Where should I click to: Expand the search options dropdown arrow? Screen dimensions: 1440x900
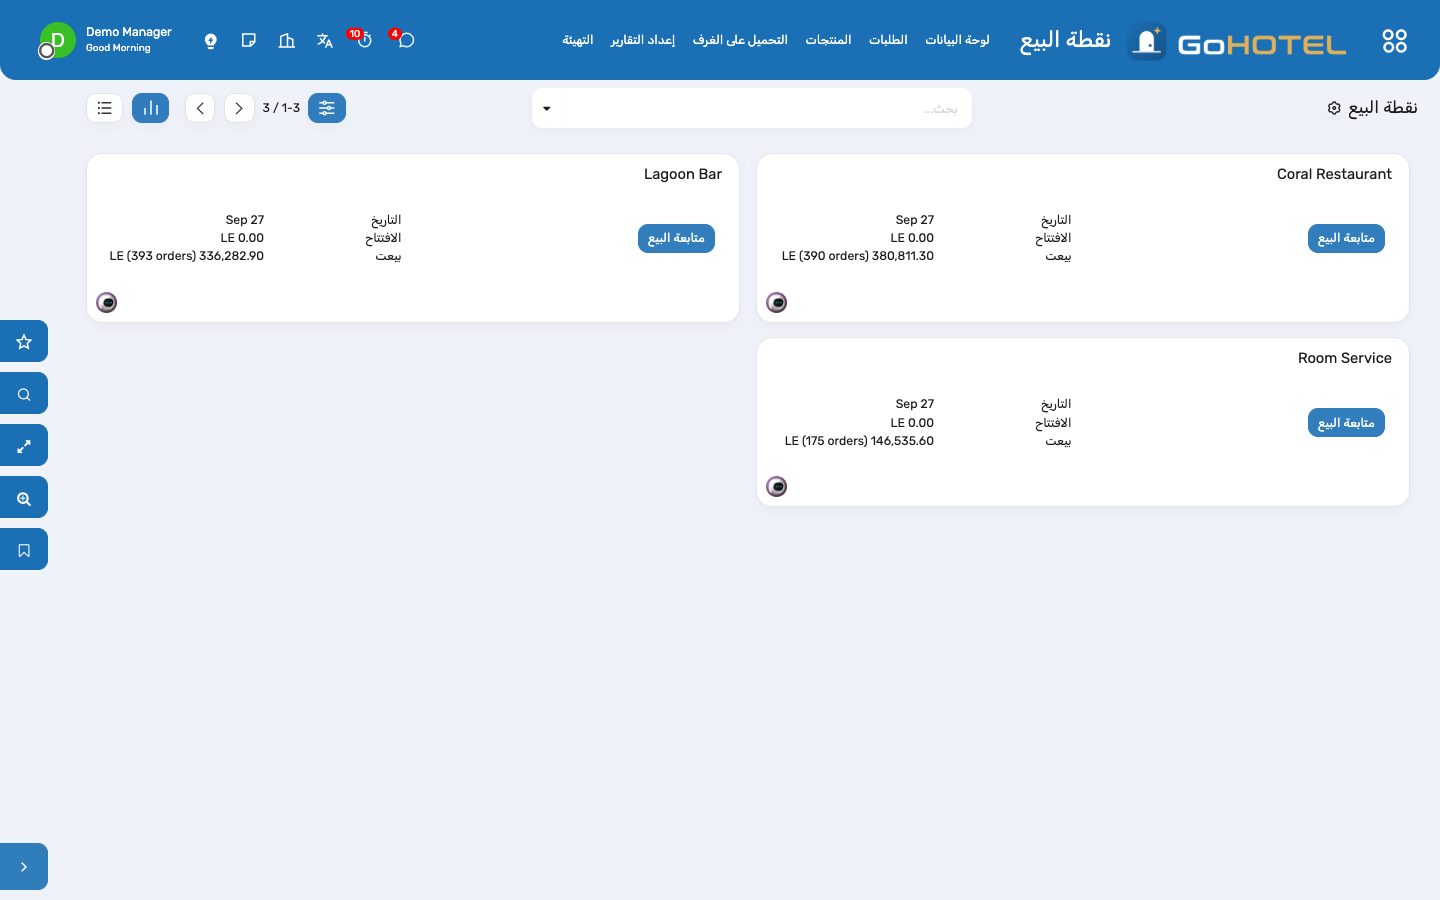click(547, 108)
